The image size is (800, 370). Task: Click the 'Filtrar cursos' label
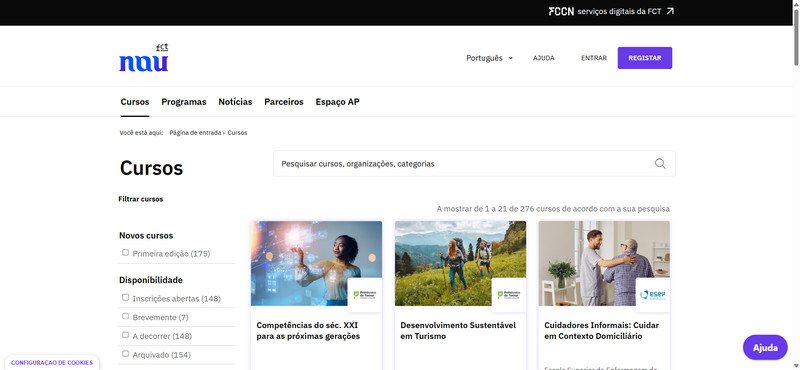coord(141,199)
